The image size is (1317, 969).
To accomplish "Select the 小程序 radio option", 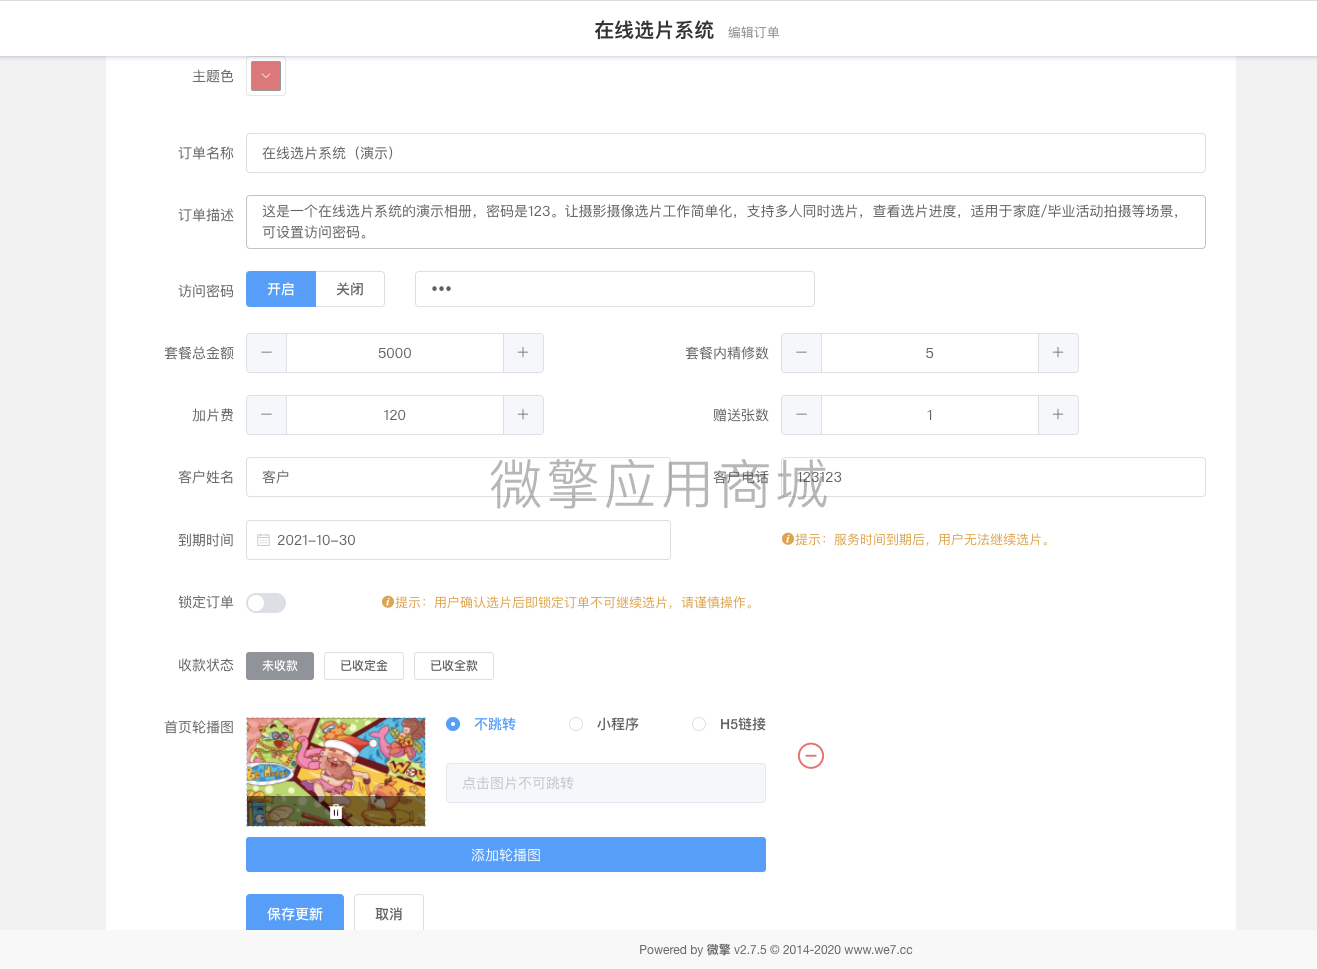I will tap(604, 724).
